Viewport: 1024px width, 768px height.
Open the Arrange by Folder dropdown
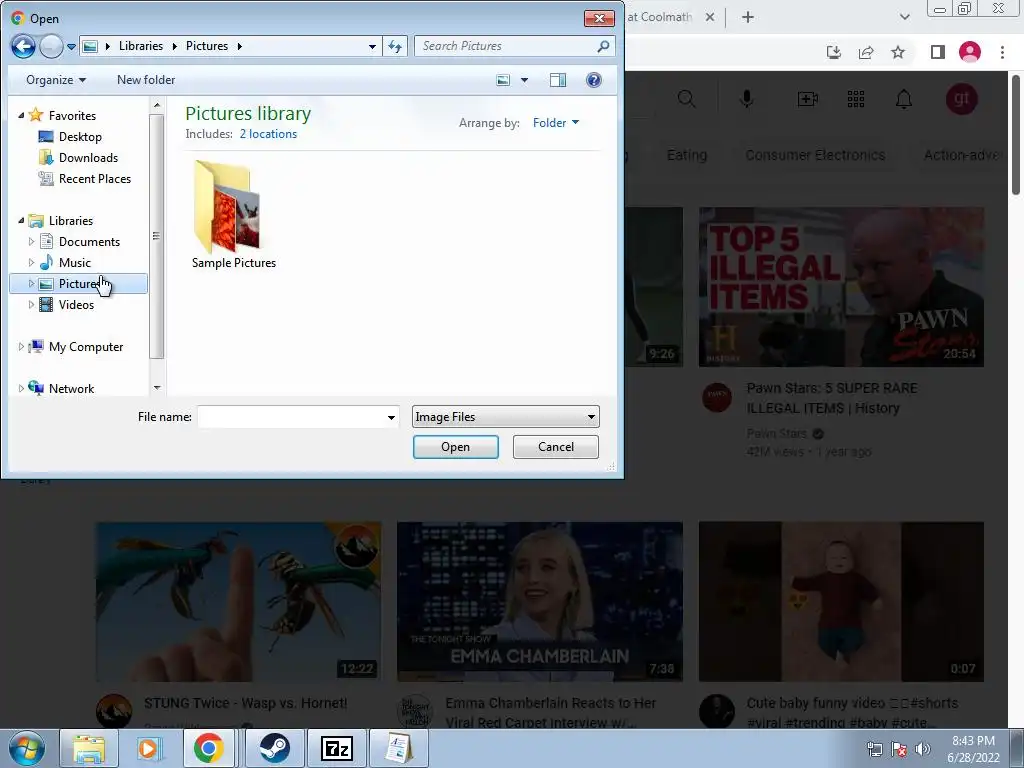556,123
